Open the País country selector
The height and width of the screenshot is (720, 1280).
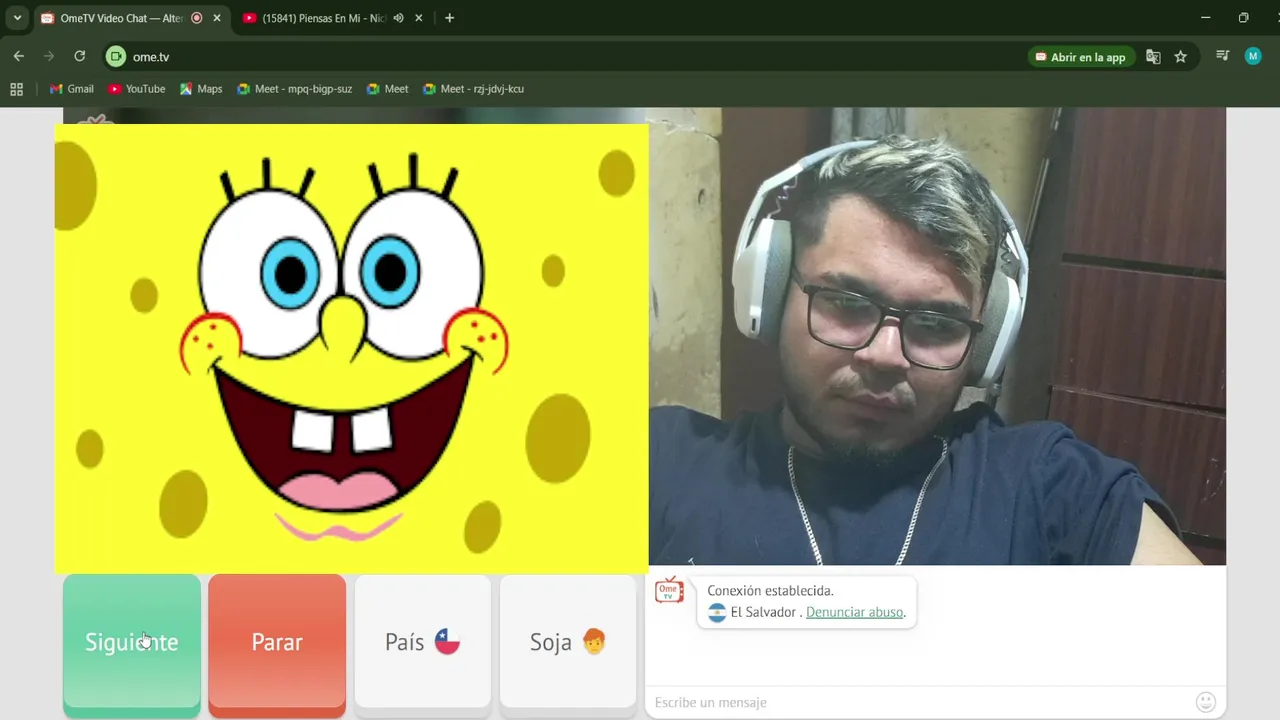[423, 642]
